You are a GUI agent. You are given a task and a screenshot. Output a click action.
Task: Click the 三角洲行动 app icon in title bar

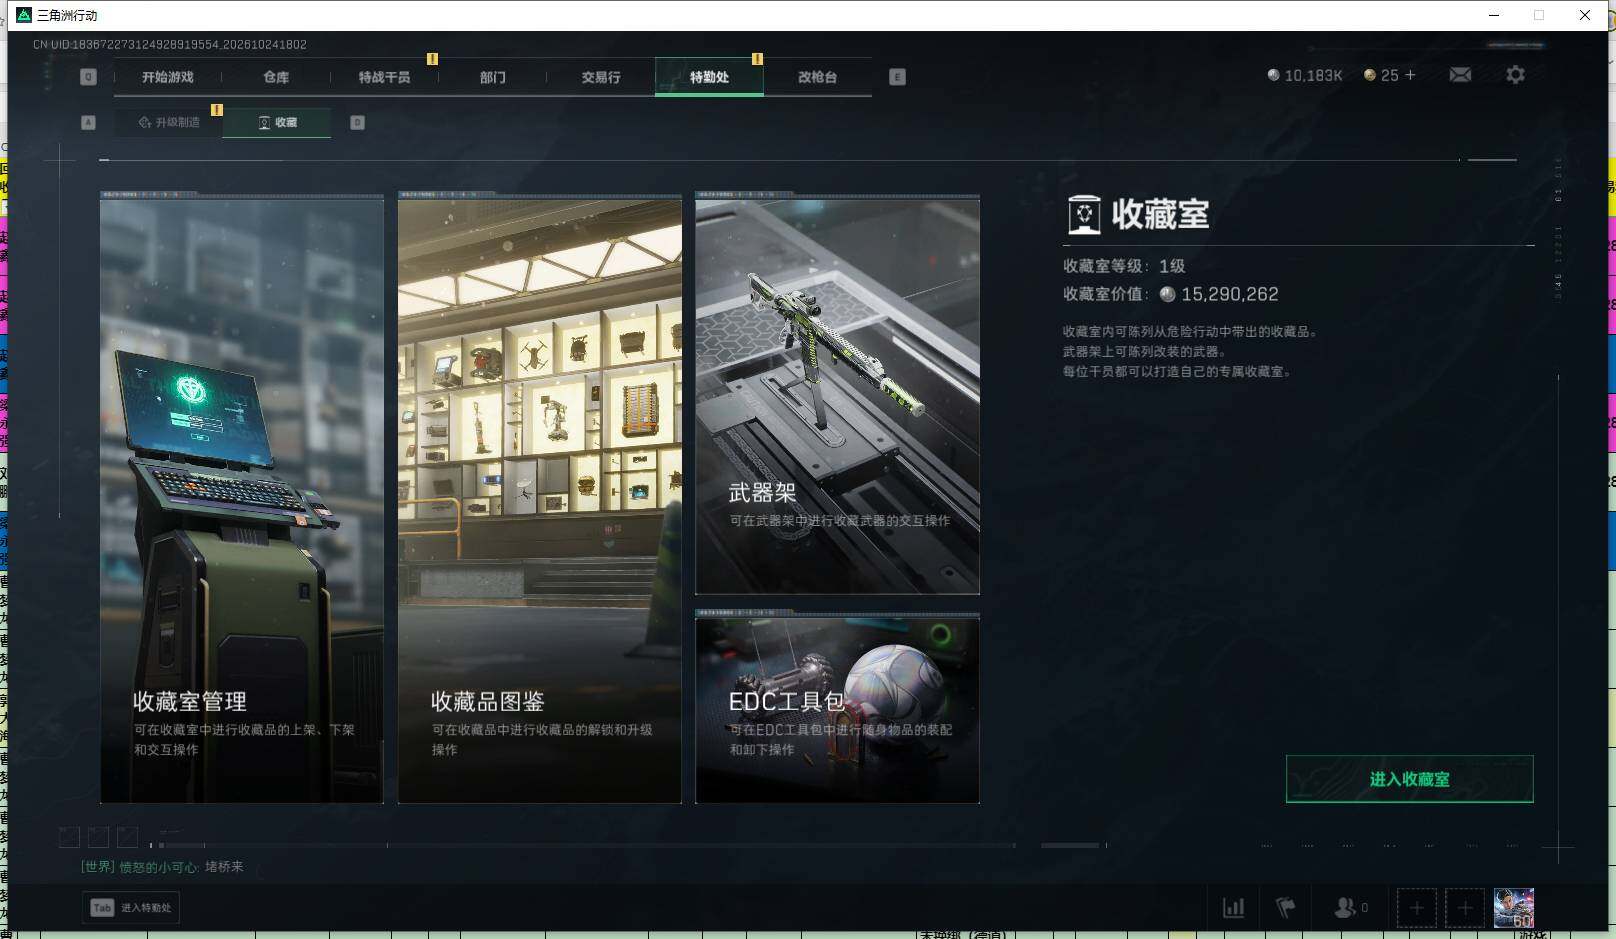click(24, 15)
